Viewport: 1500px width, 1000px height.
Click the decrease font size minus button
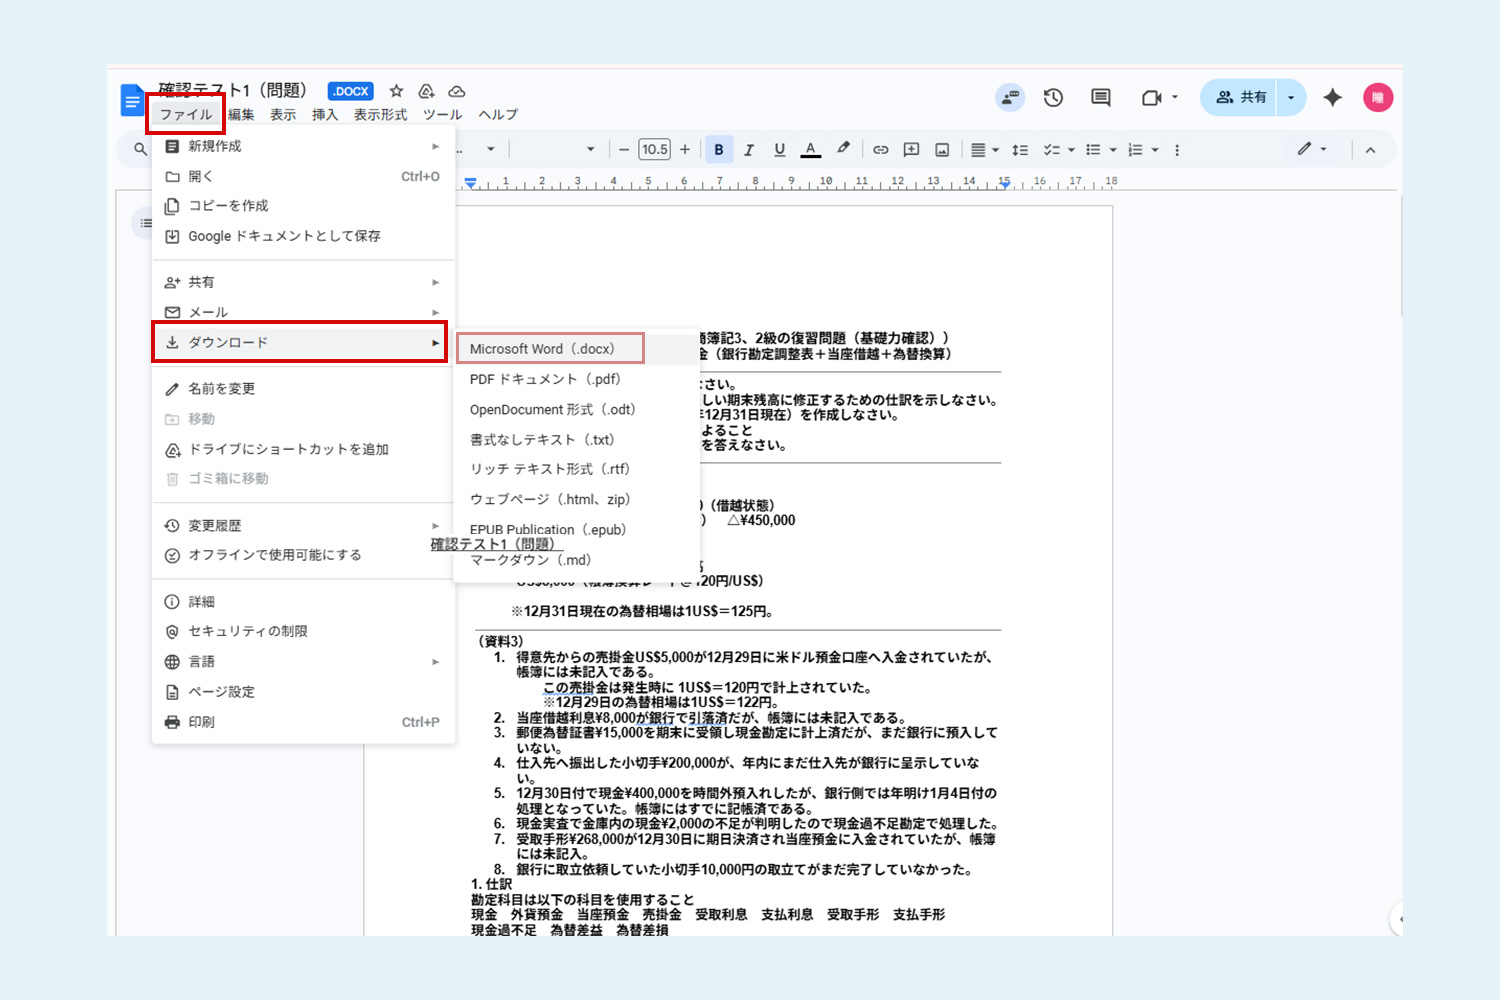click(x=624, y=150)
